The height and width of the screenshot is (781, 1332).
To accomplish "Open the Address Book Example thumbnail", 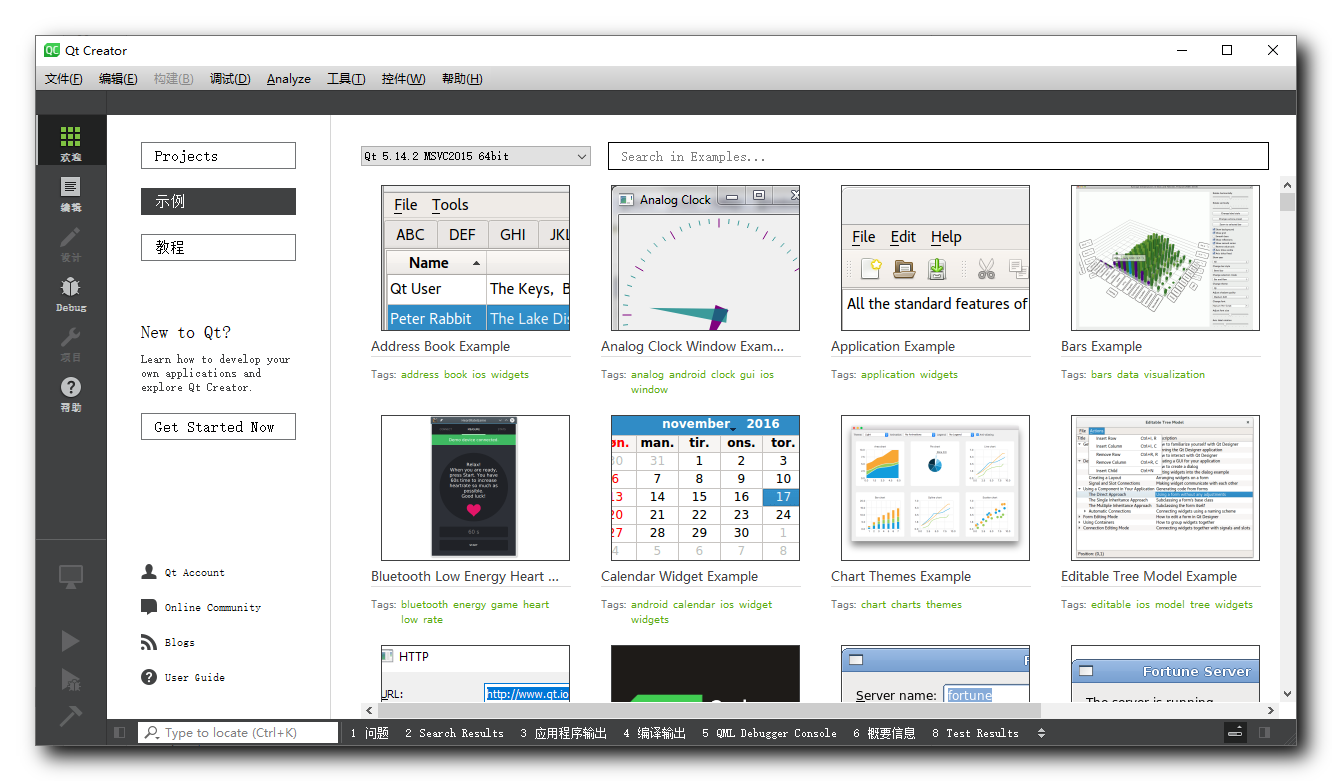I will (475, 258).
